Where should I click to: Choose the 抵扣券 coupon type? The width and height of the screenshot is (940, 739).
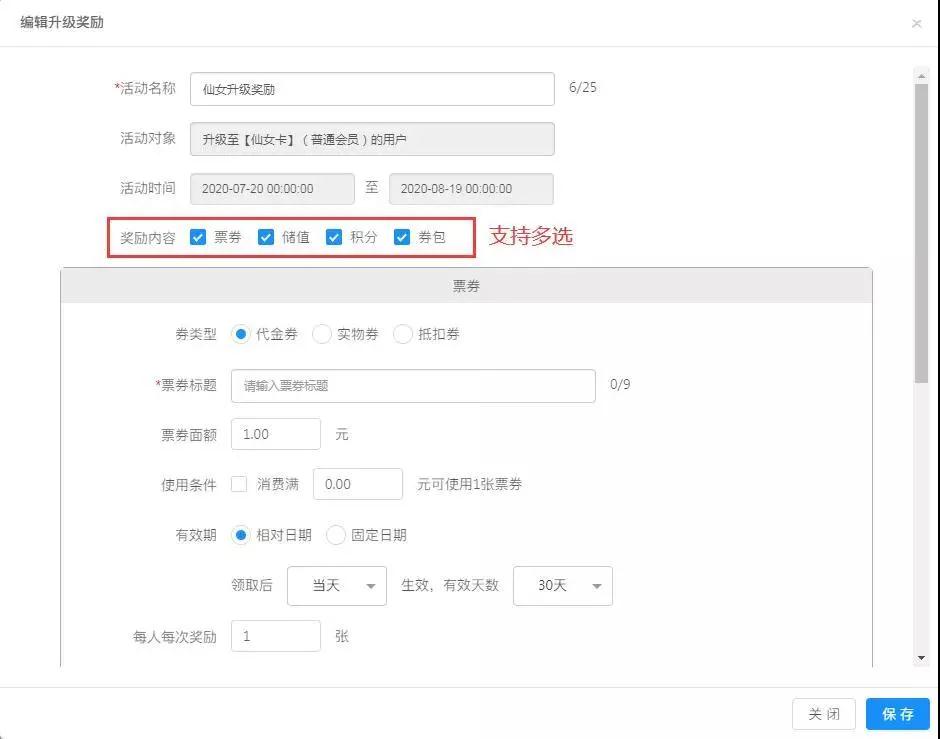[403, 335]
